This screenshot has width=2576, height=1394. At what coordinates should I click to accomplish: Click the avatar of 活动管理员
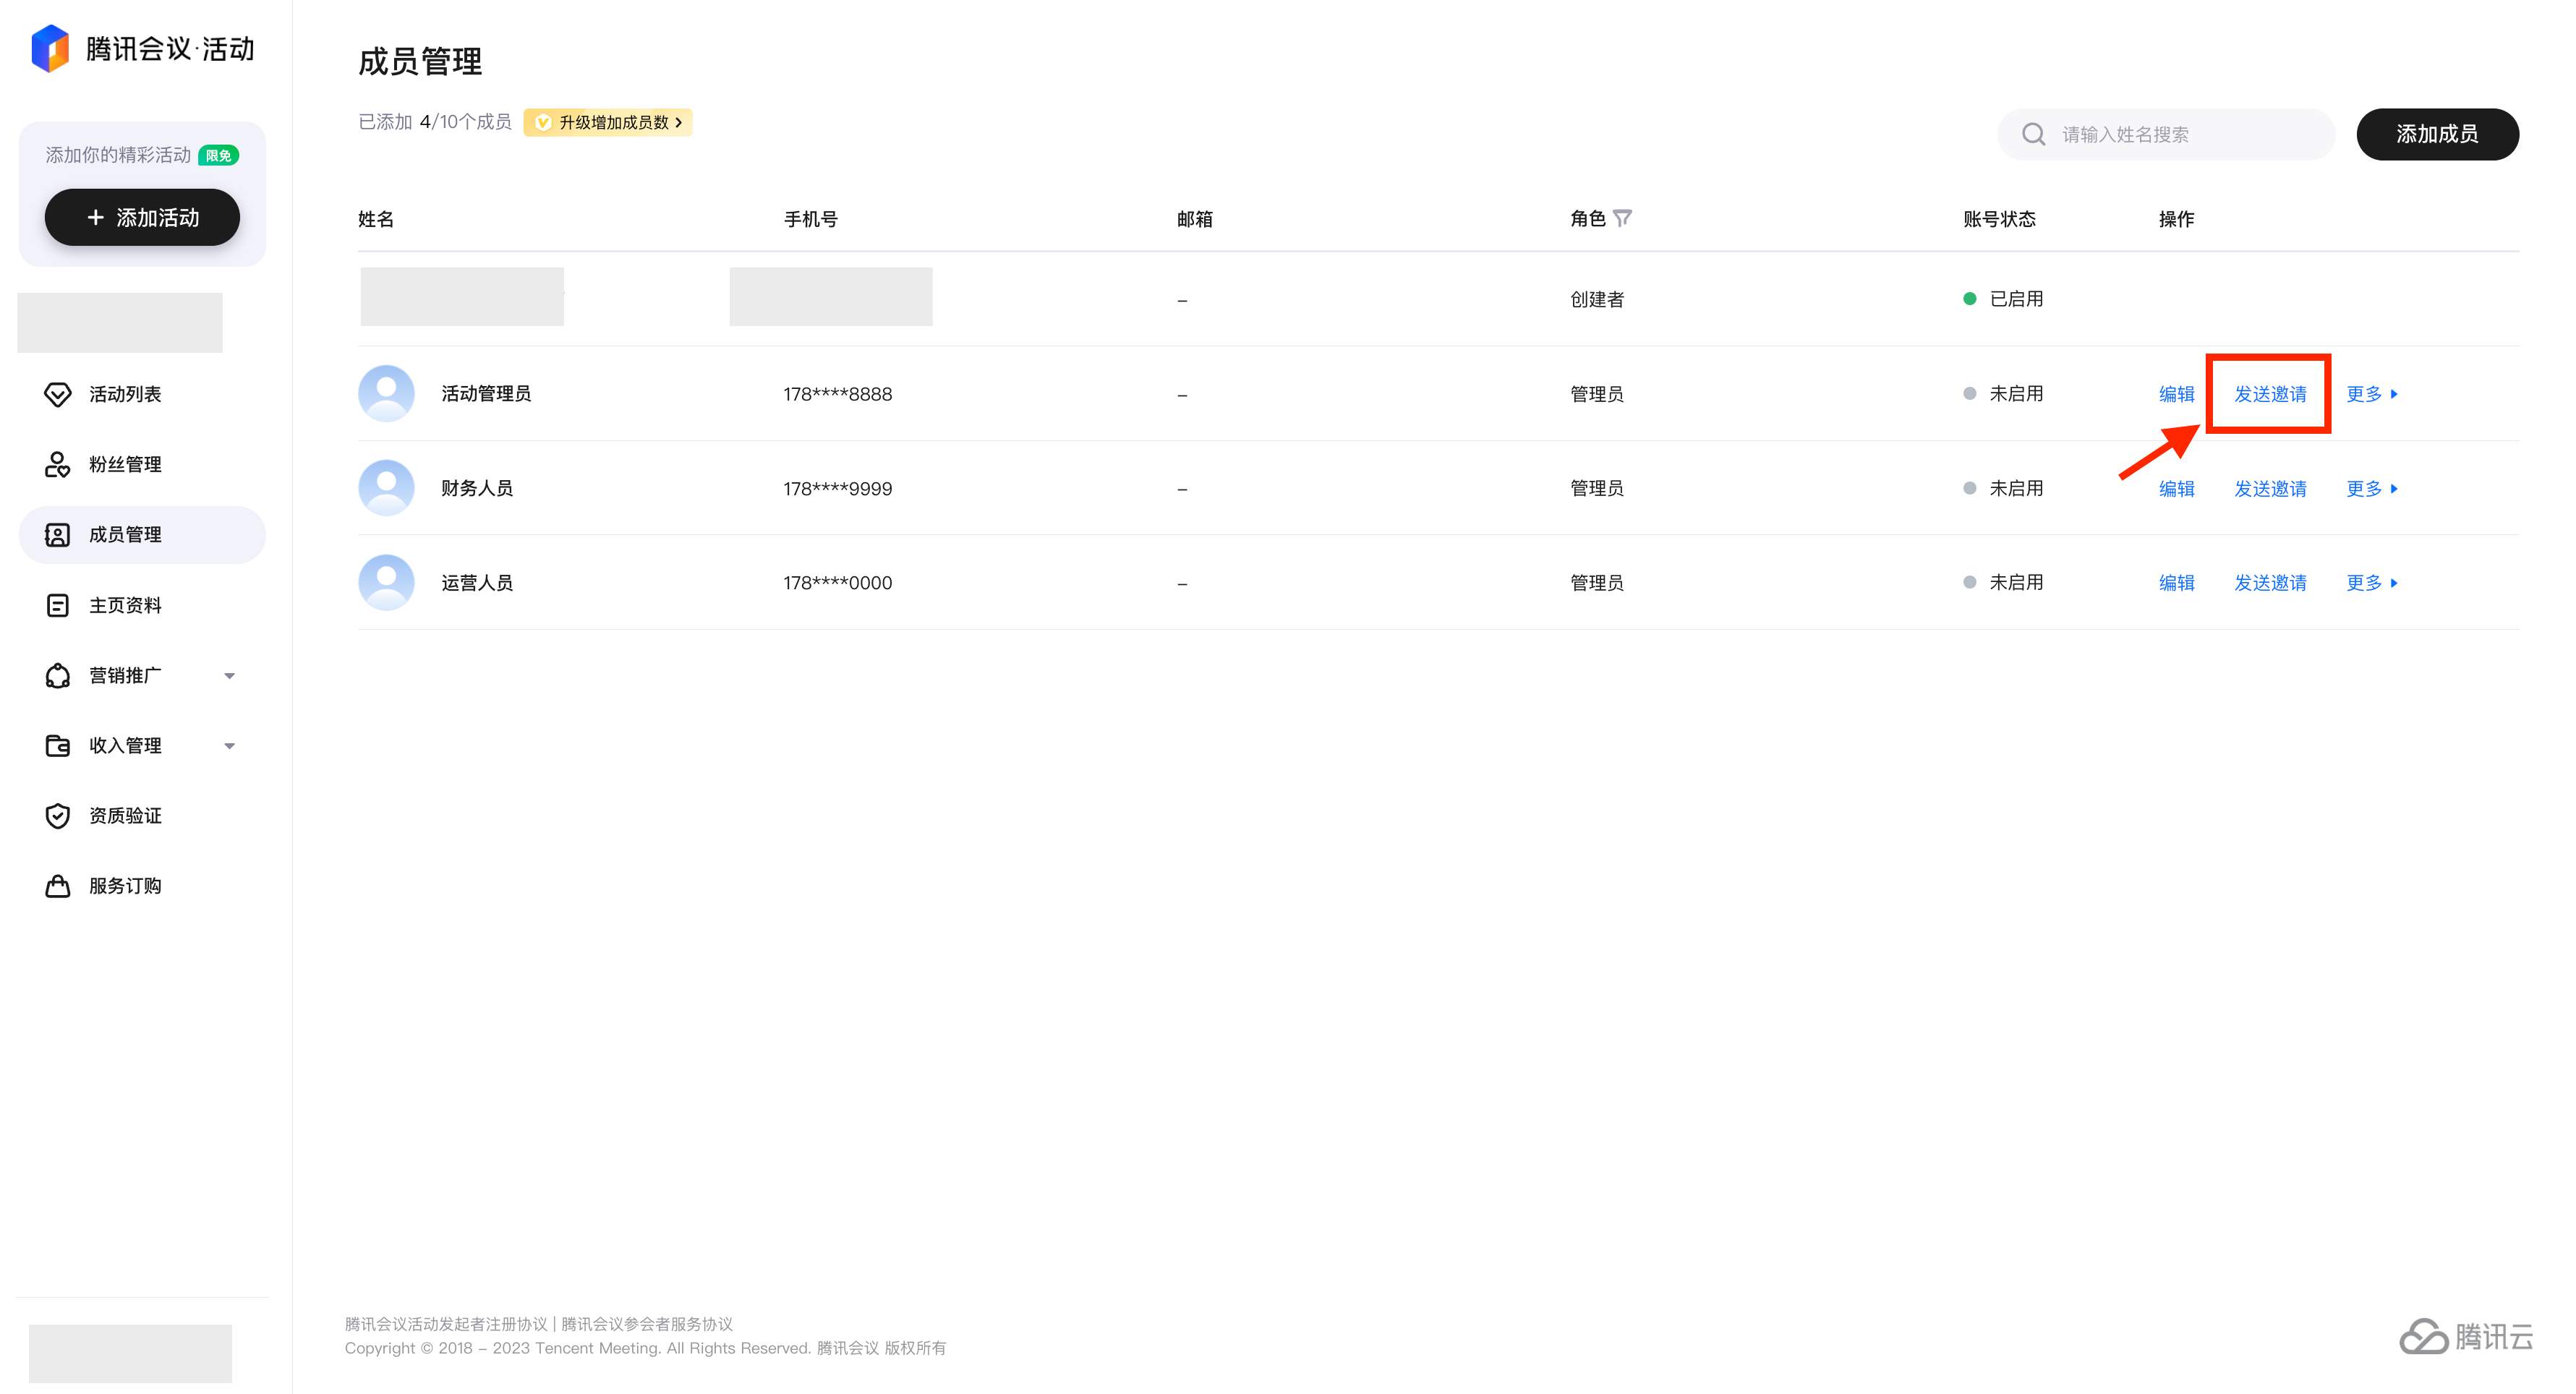[386, 393]
